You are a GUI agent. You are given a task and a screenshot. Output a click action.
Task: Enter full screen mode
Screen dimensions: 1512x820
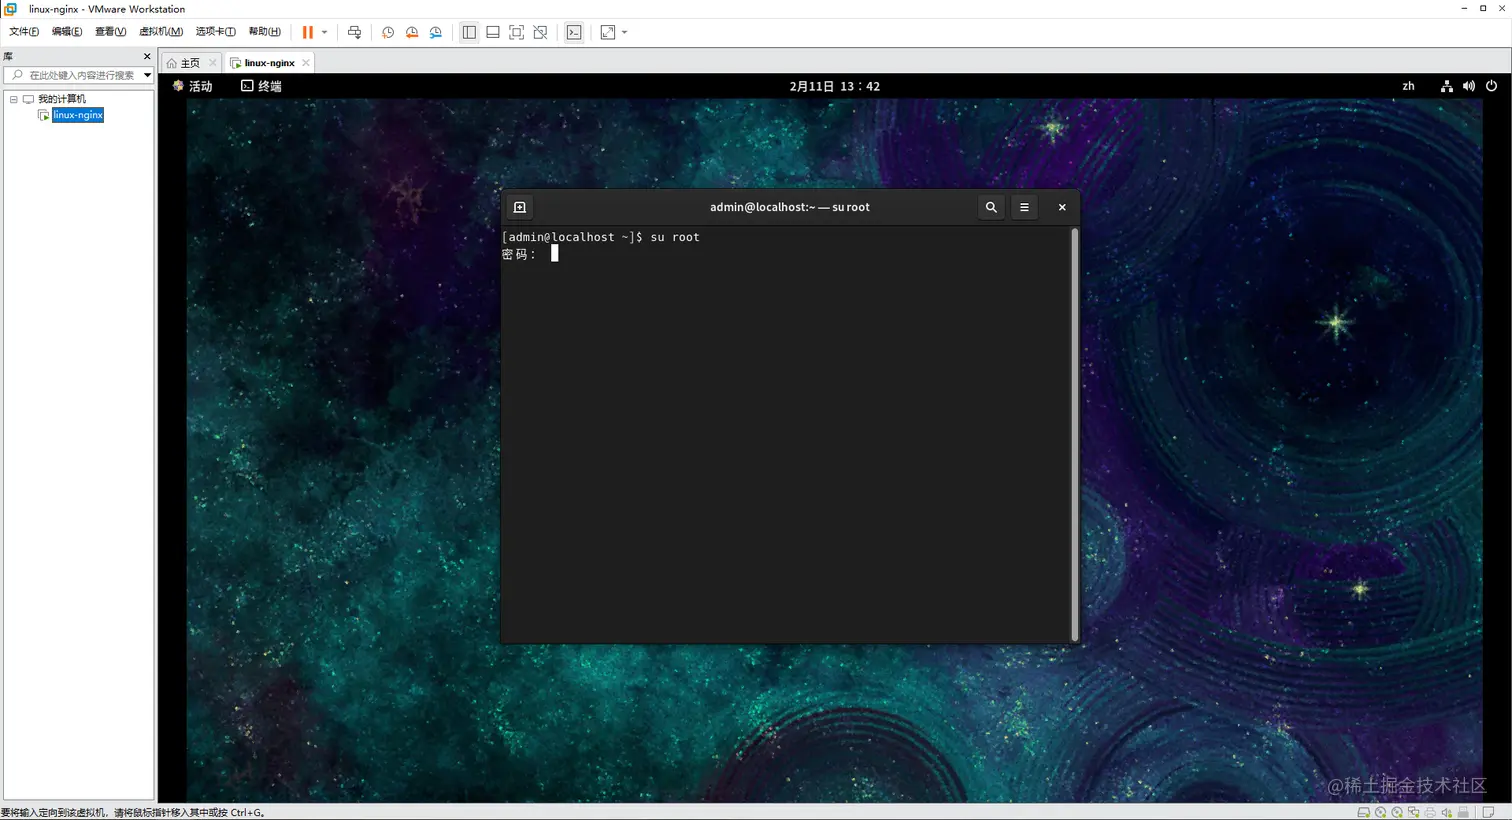517,32
